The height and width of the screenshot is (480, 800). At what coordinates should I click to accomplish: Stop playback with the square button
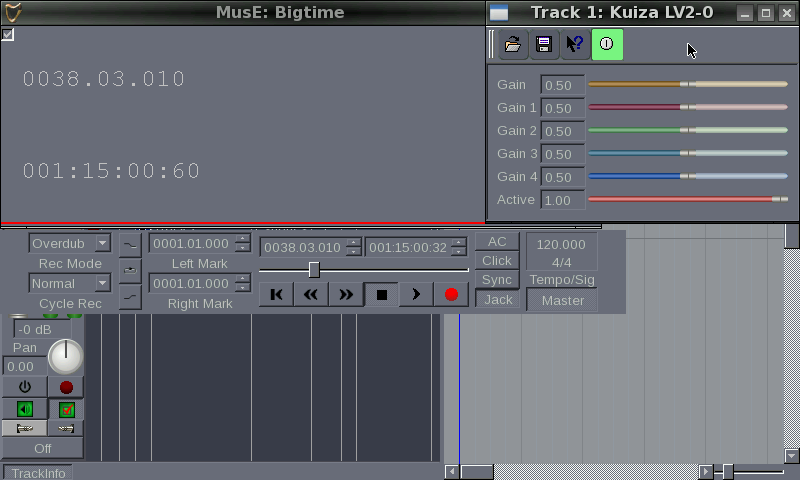(x=381, y=294)
